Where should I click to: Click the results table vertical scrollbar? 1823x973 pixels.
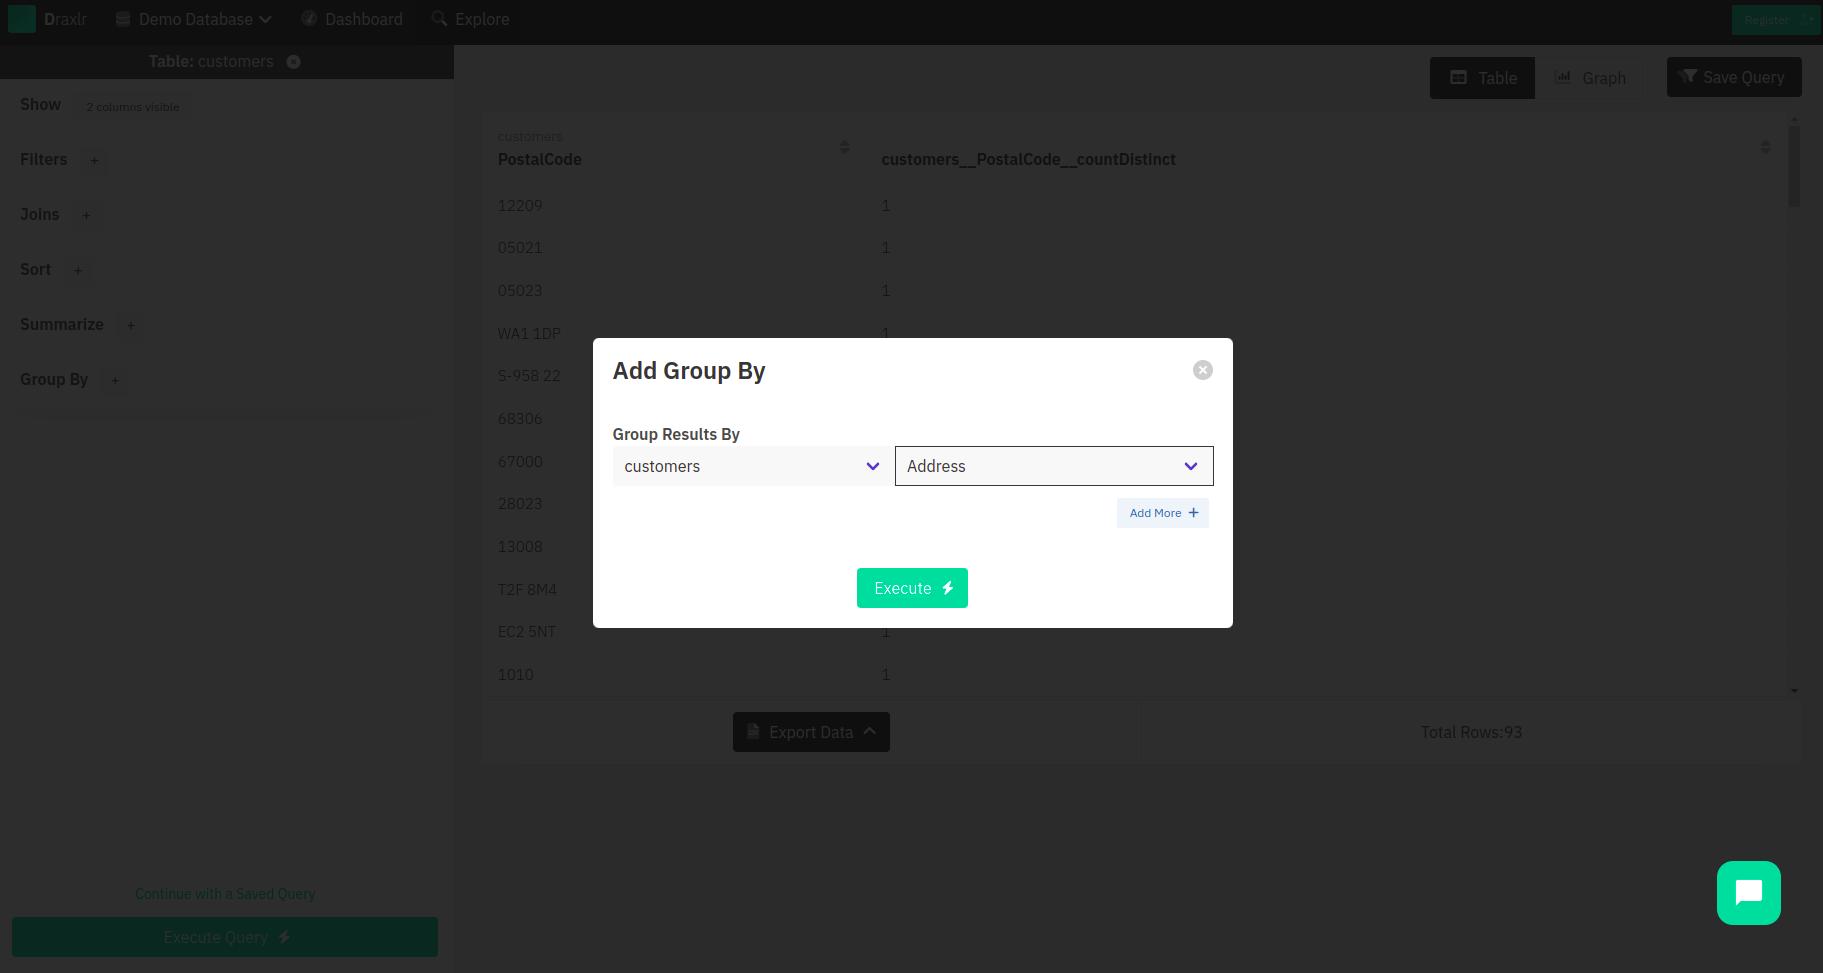[x=1794, y=165]
